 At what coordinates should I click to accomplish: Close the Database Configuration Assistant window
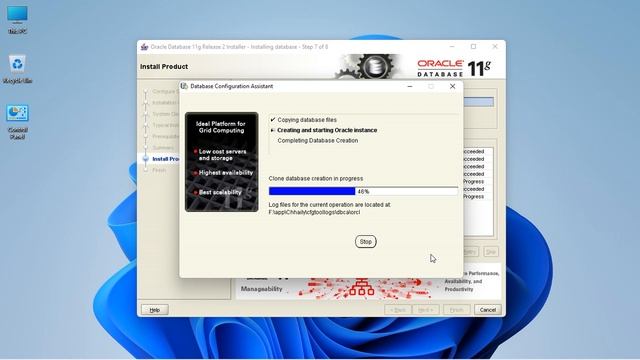click(x=452, y=86)
